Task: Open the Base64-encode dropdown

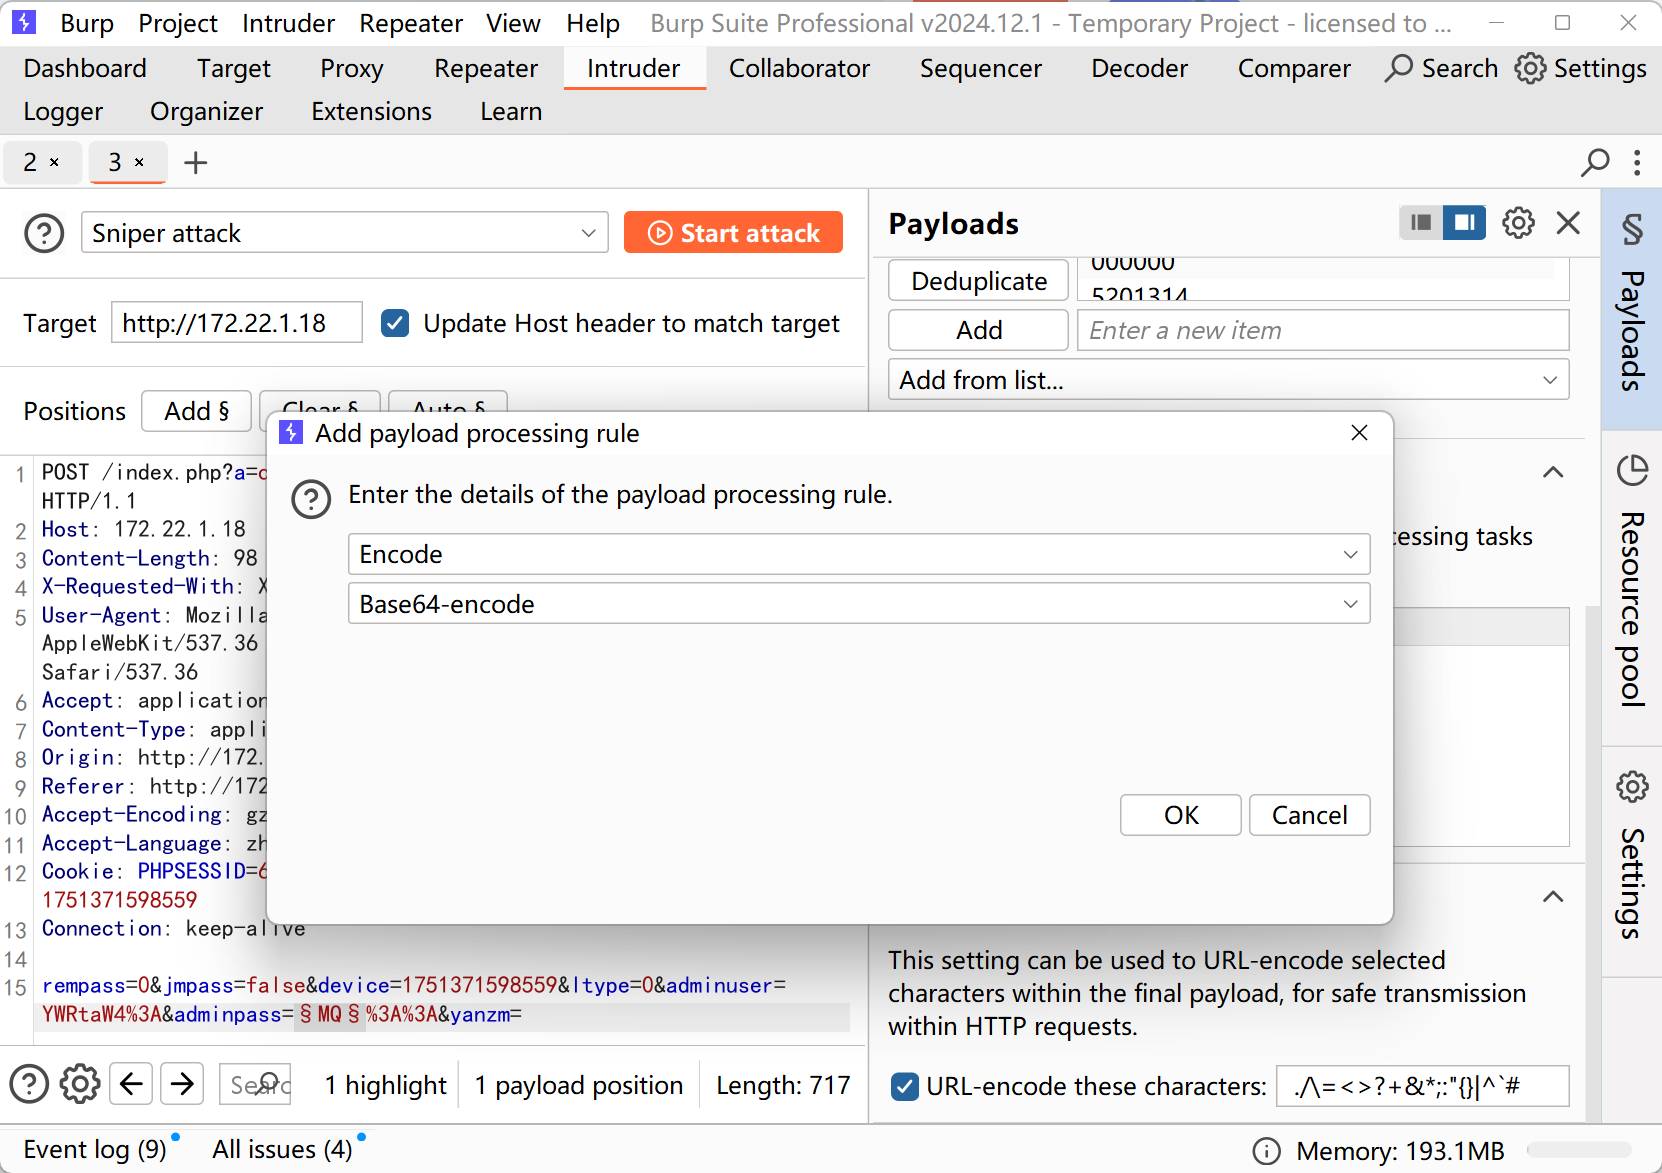Action: pos(858,604)
